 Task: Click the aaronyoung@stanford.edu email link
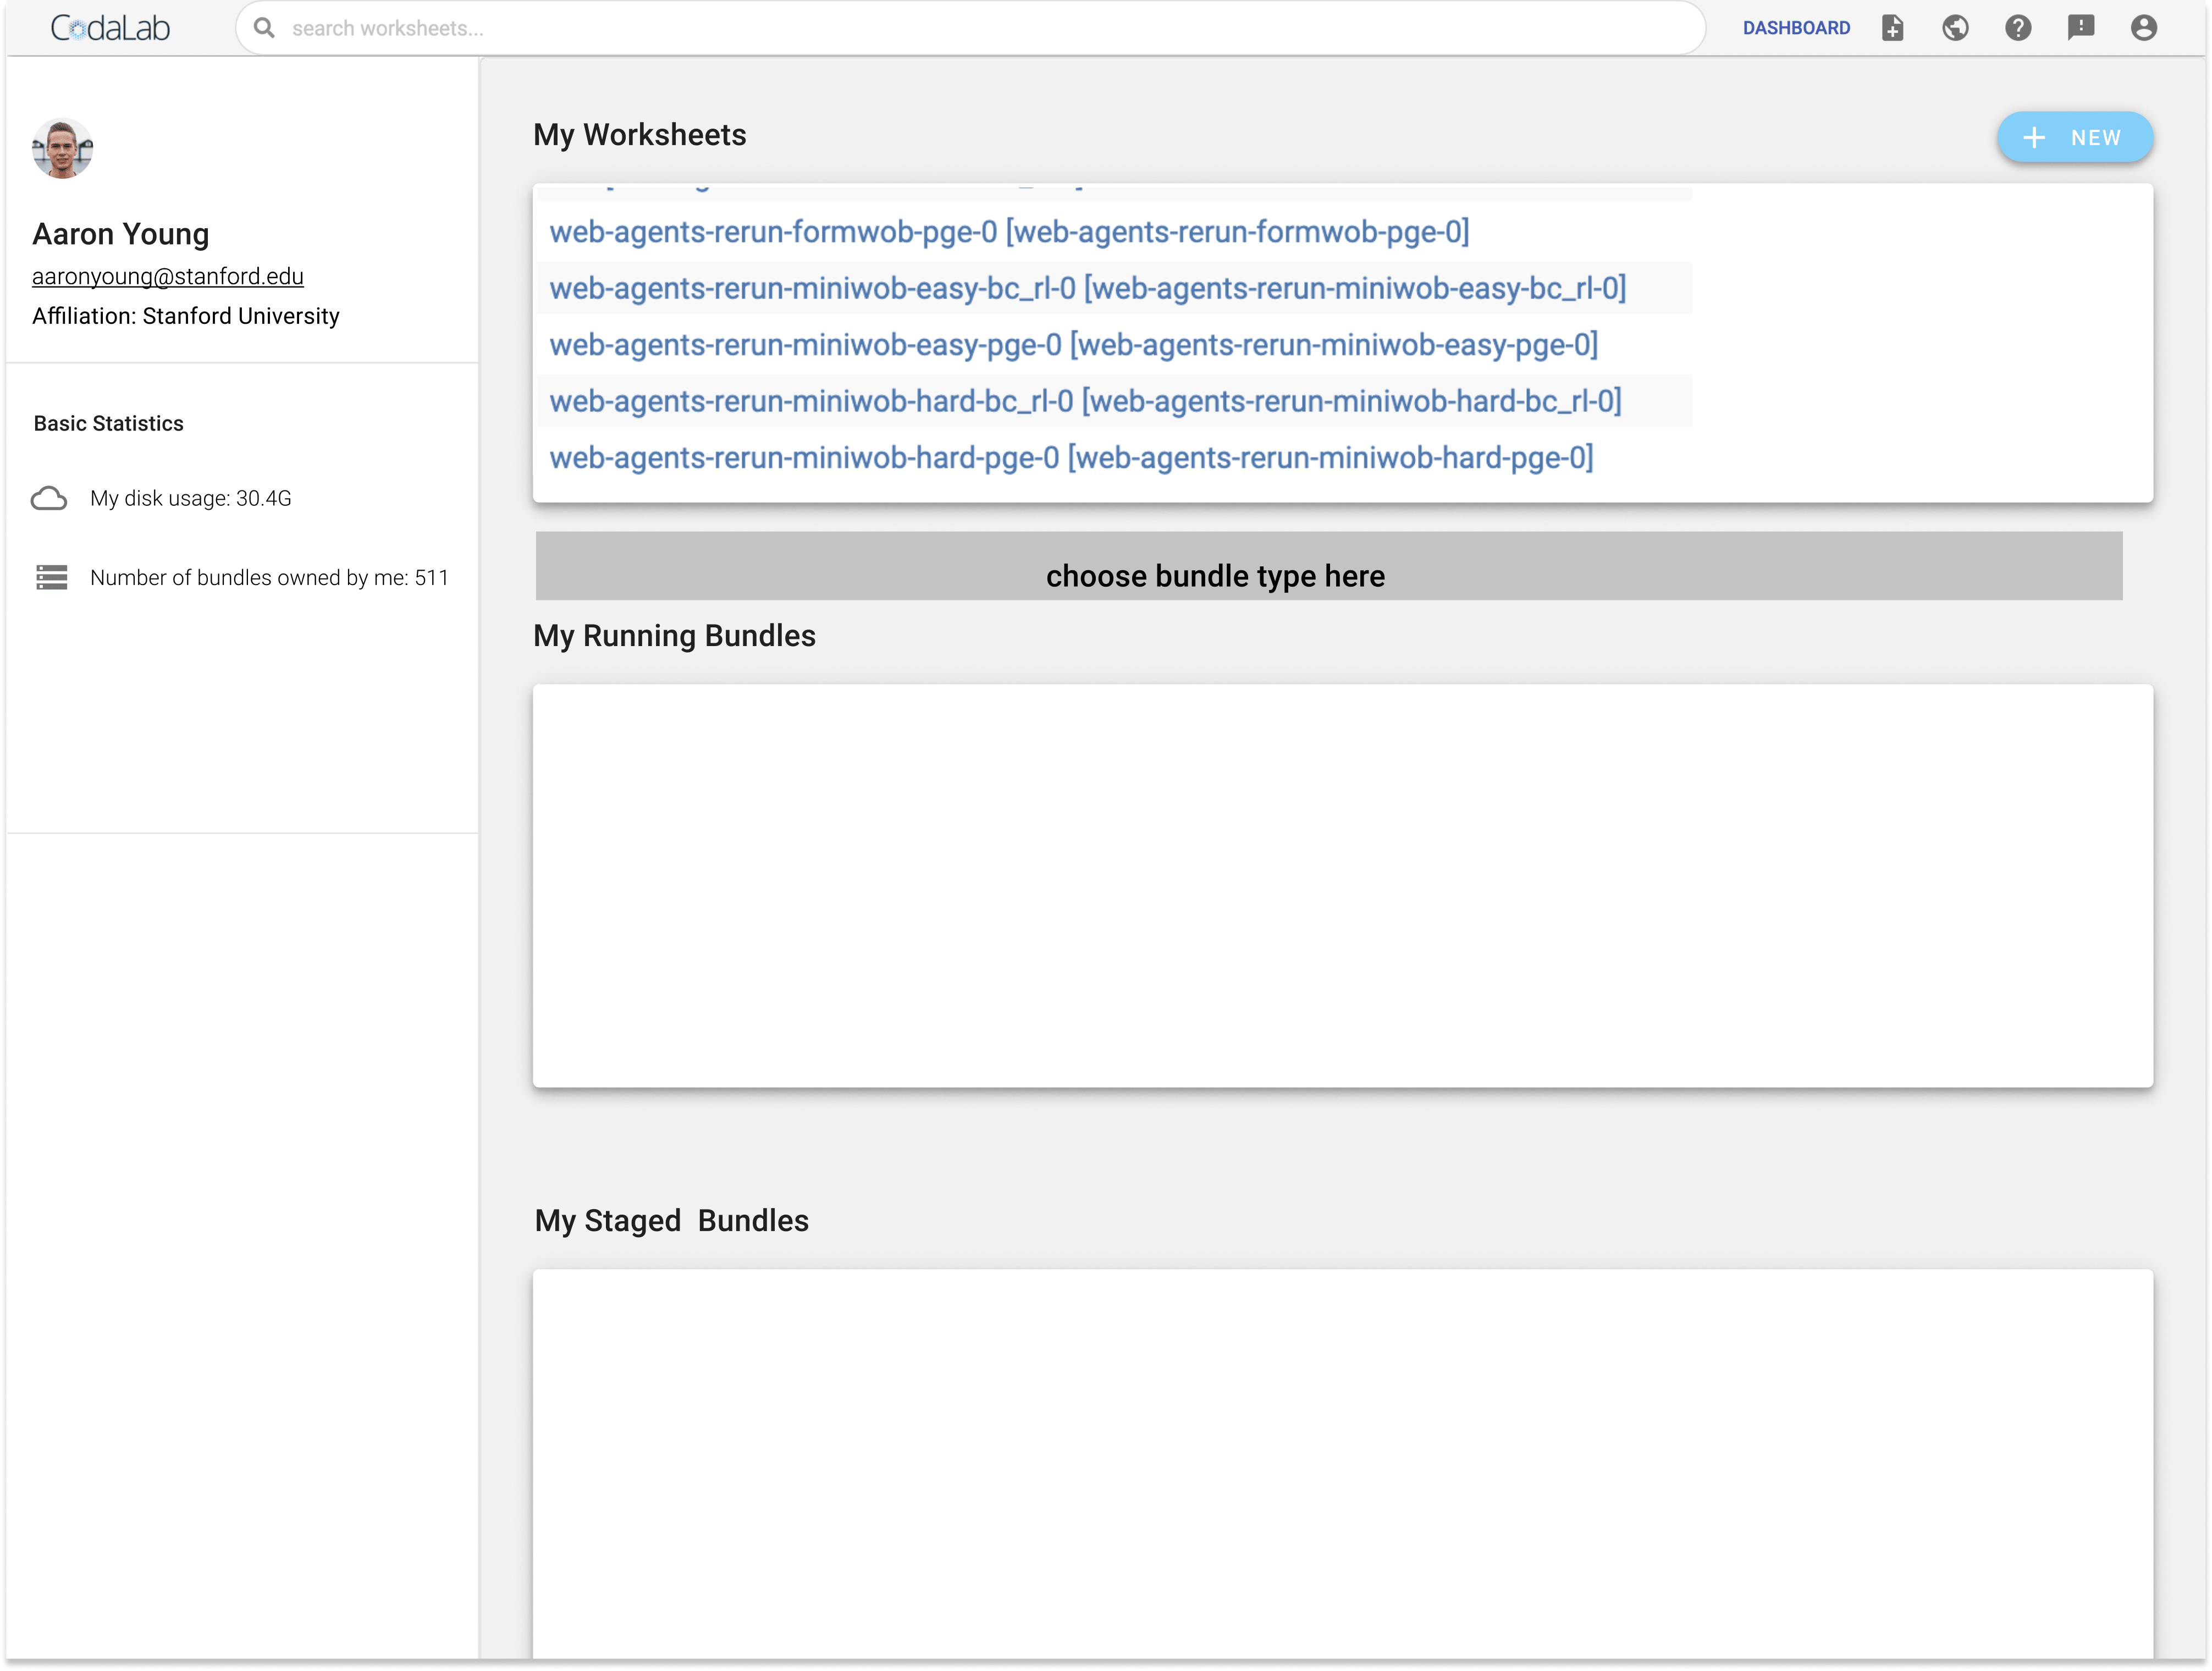pyautogui.click(x=167, y=276)
